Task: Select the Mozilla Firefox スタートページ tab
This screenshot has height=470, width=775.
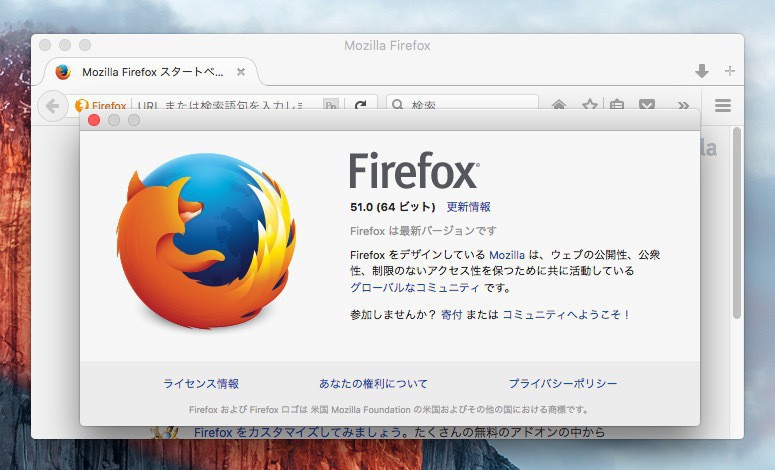Action: (152, 72)
